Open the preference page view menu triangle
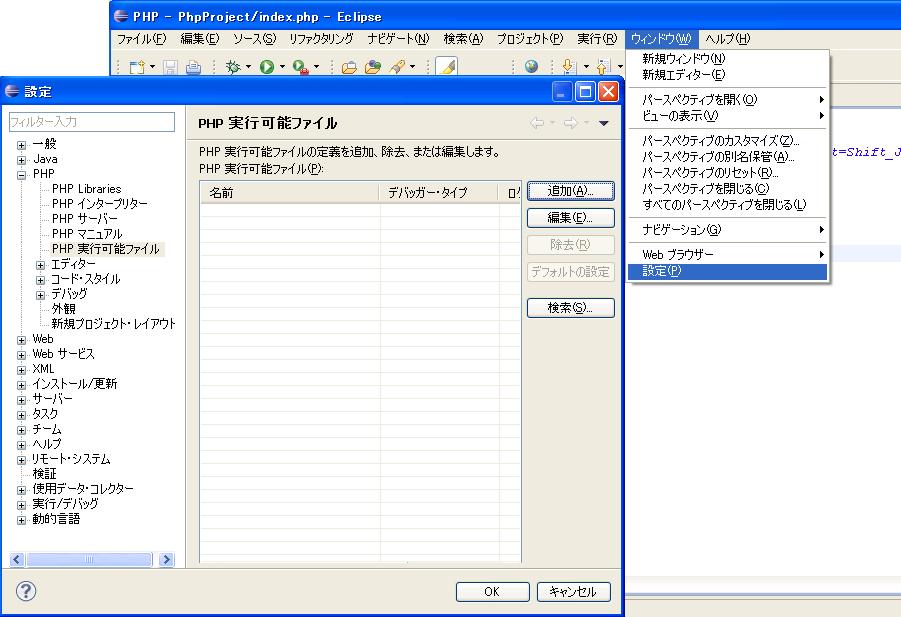The width and height of the screenshot is (901, 617). click(x=603, y=123)
